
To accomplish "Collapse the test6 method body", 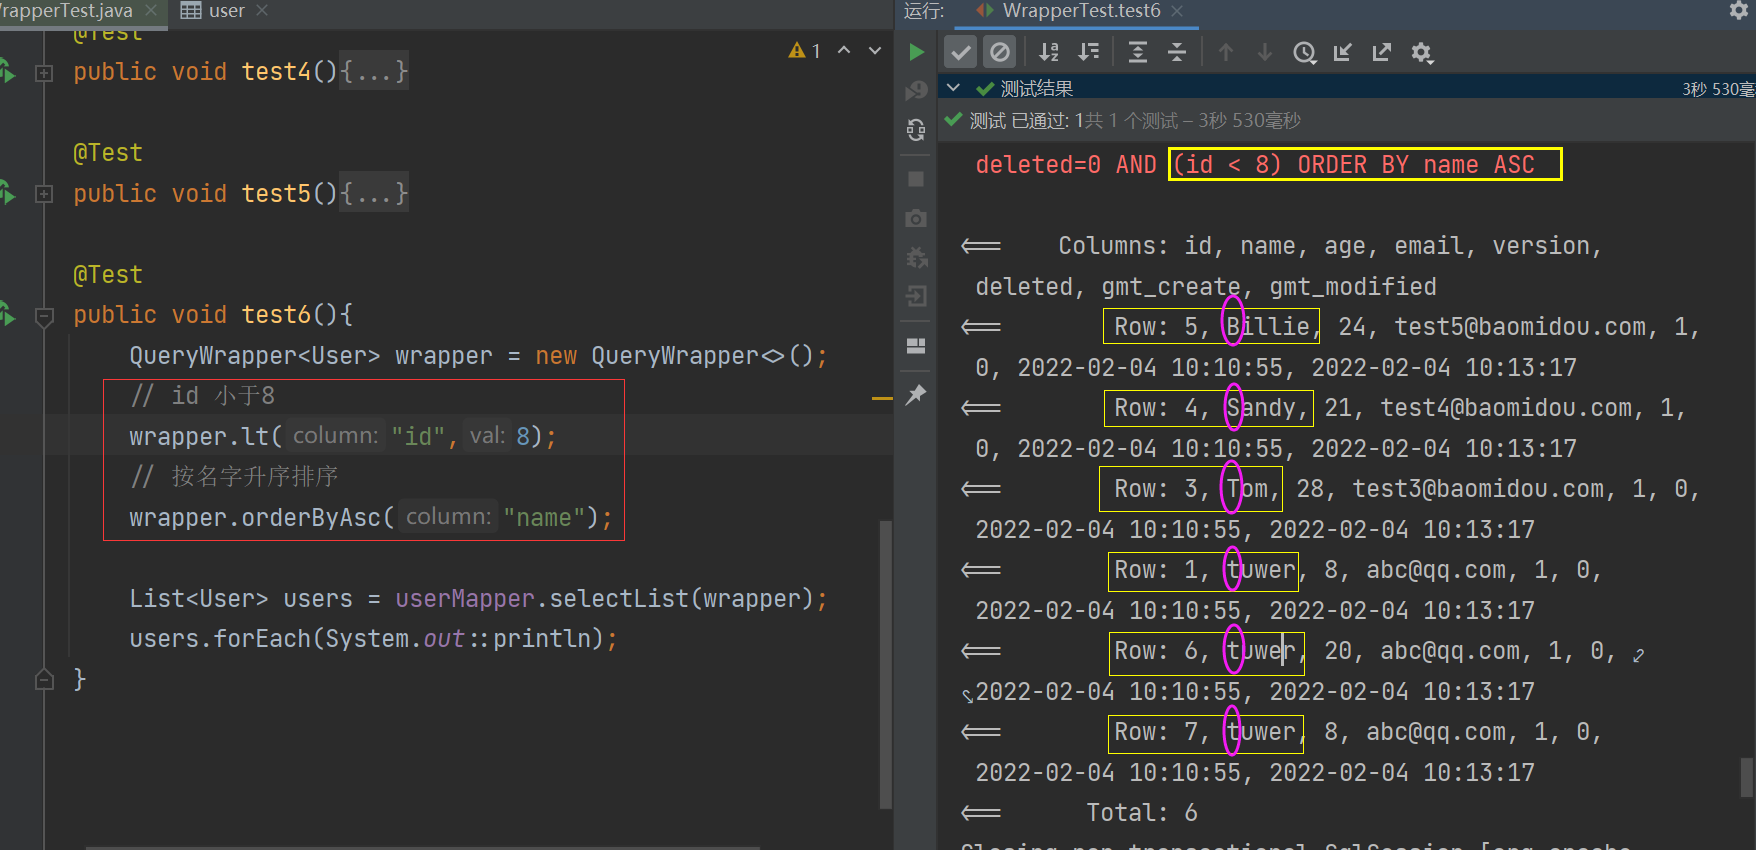I will pos(44,317).
